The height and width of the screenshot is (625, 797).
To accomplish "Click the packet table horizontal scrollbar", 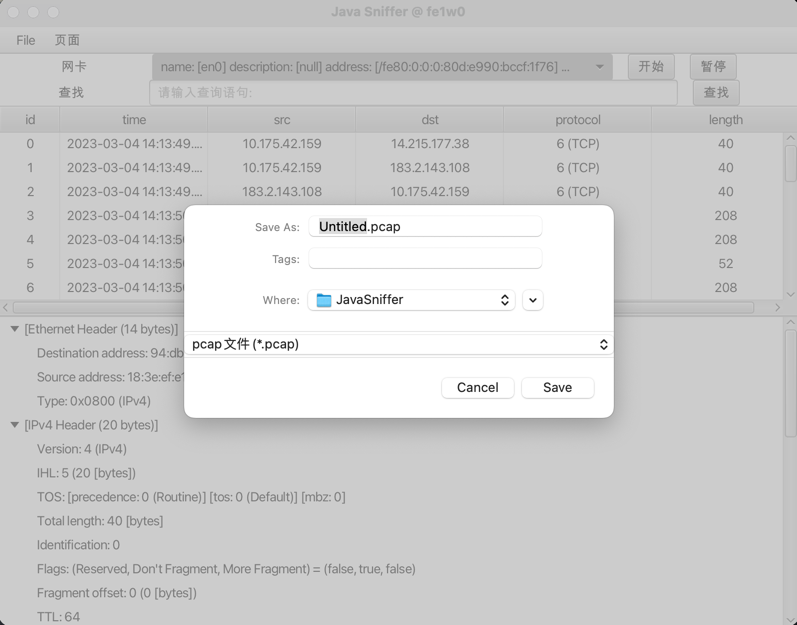I will 383,307.
